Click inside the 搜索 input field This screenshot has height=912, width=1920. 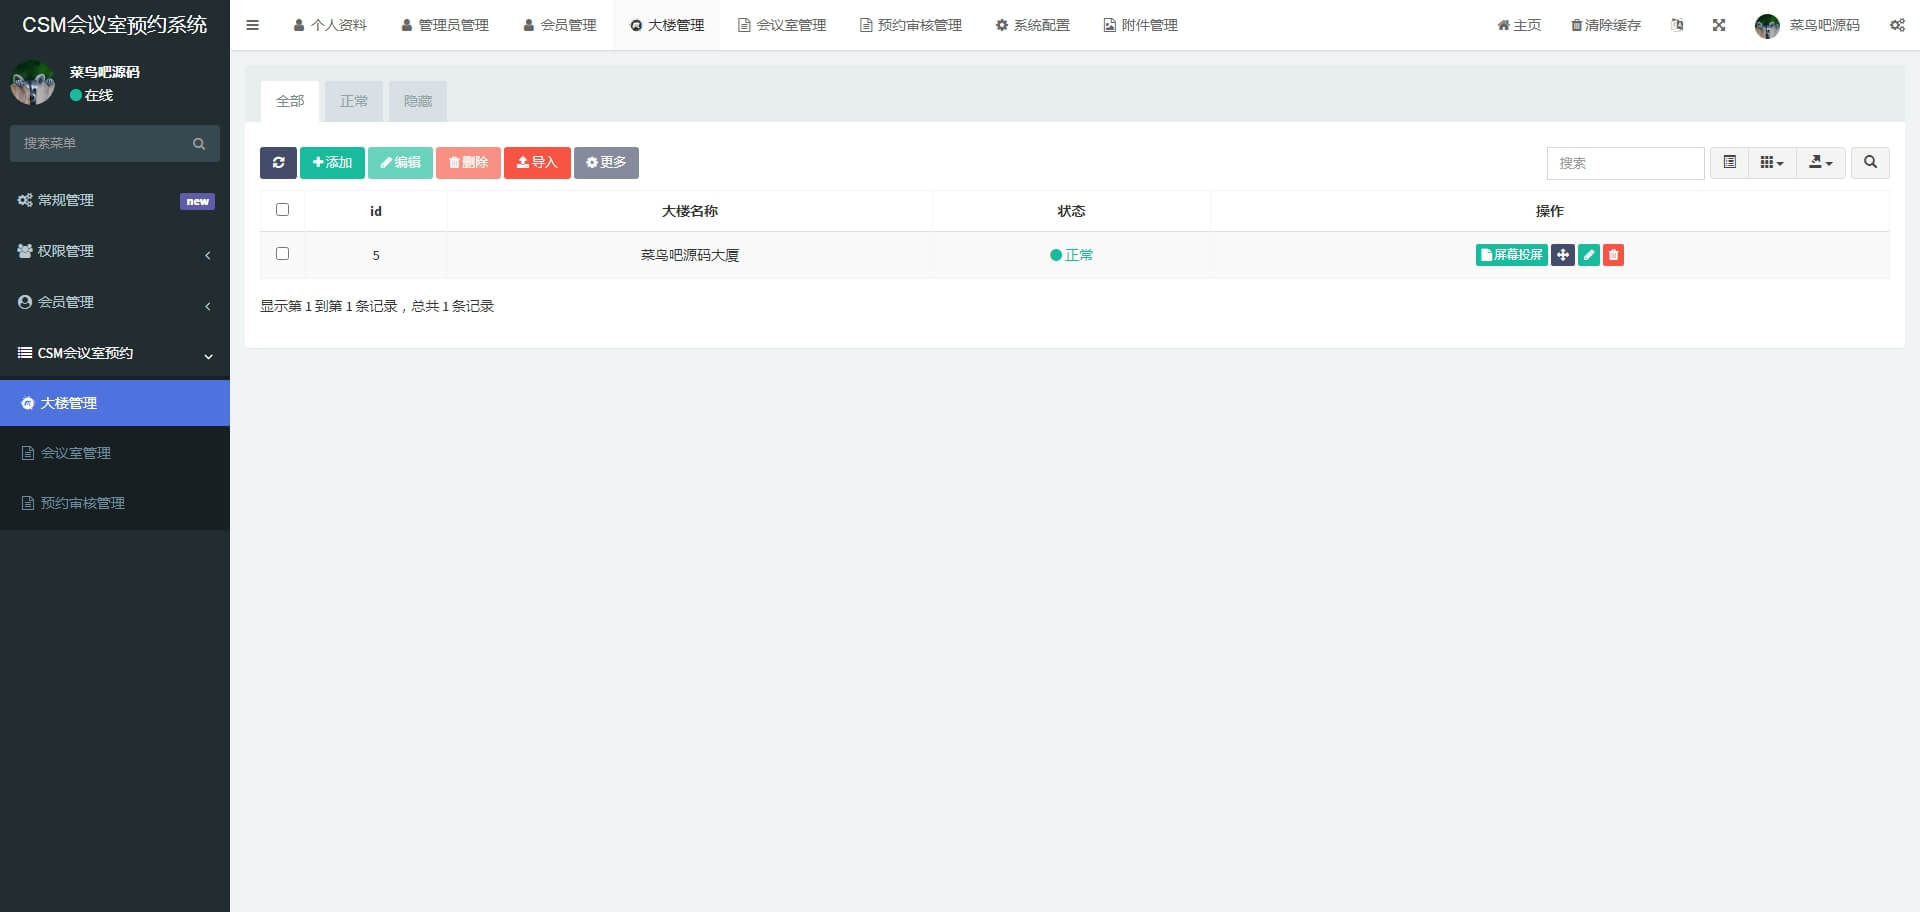(1625, 163)
